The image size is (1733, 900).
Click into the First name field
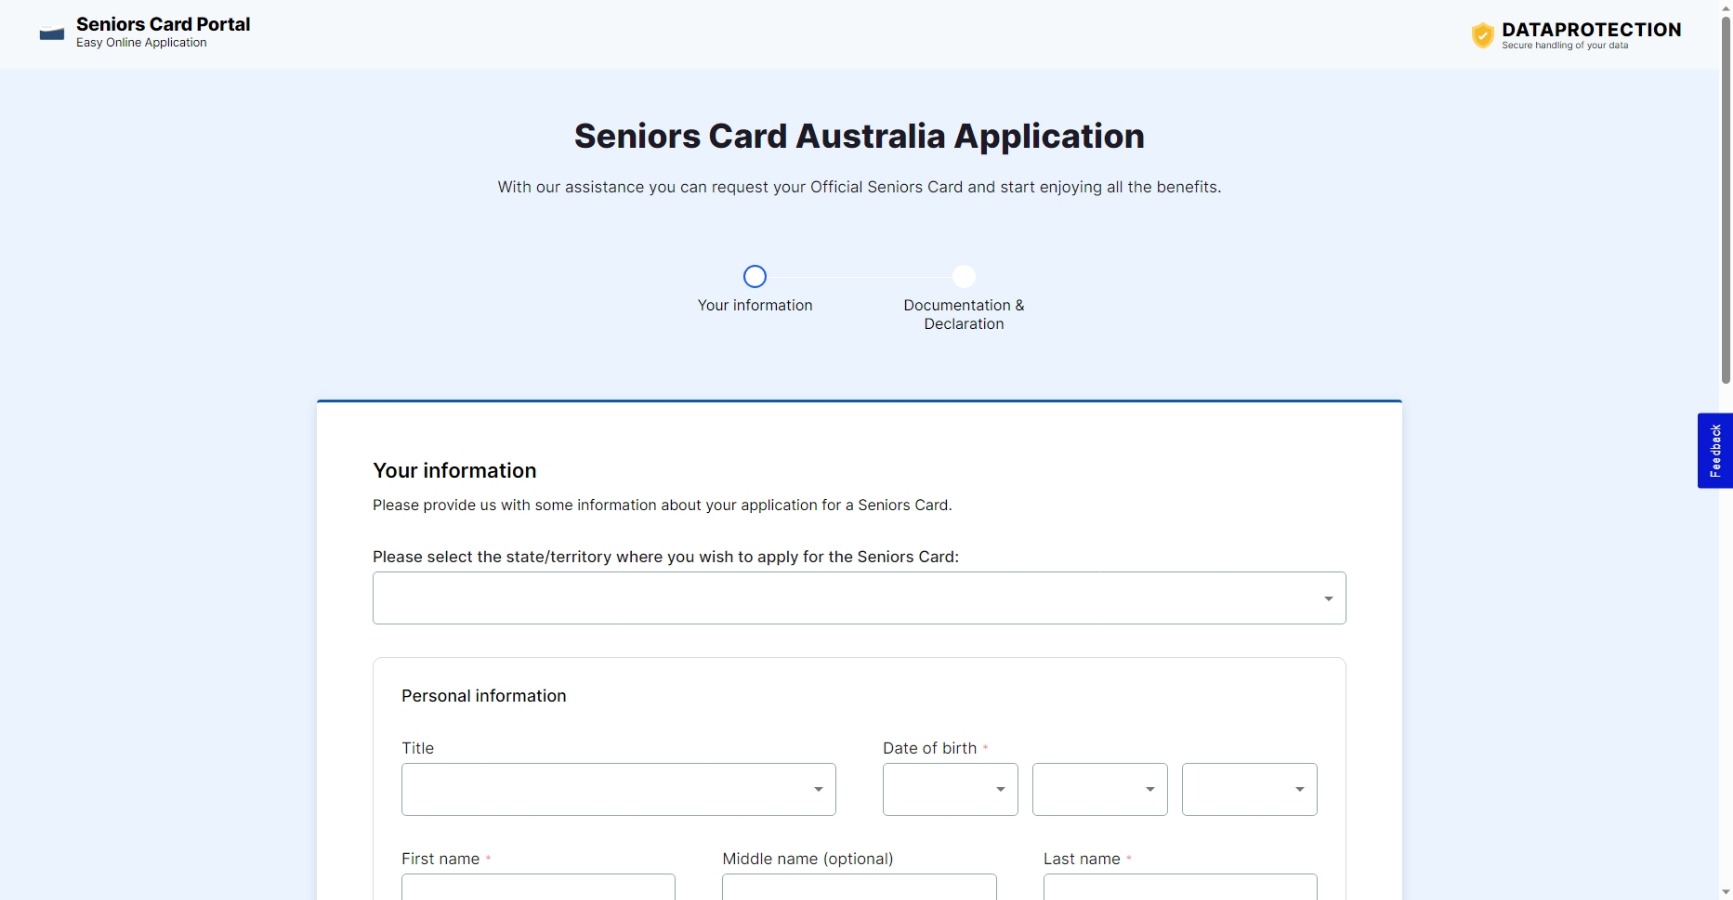[x=538, y=887]
